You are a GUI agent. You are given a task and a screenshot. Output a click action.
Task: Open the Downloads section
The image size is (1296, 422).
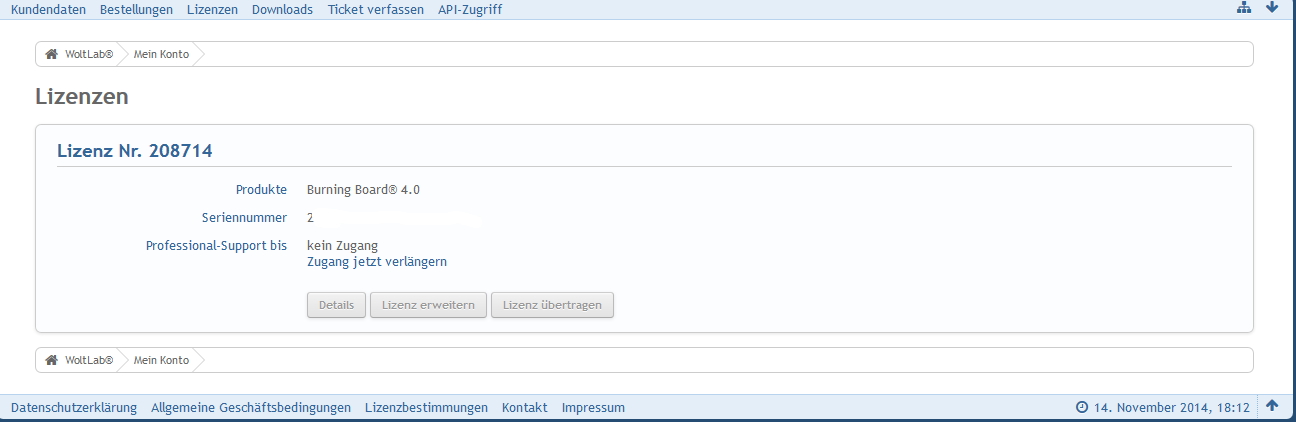[282, 9]
